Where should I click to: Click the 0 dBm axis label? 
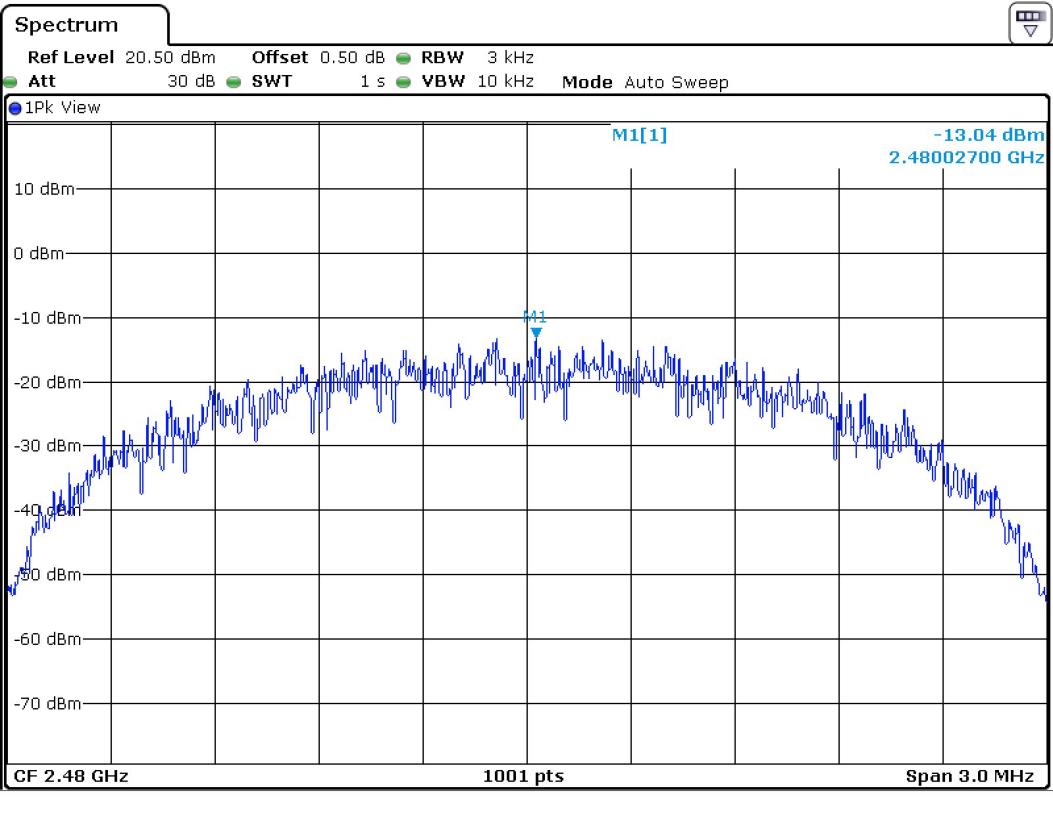(39, 254)
